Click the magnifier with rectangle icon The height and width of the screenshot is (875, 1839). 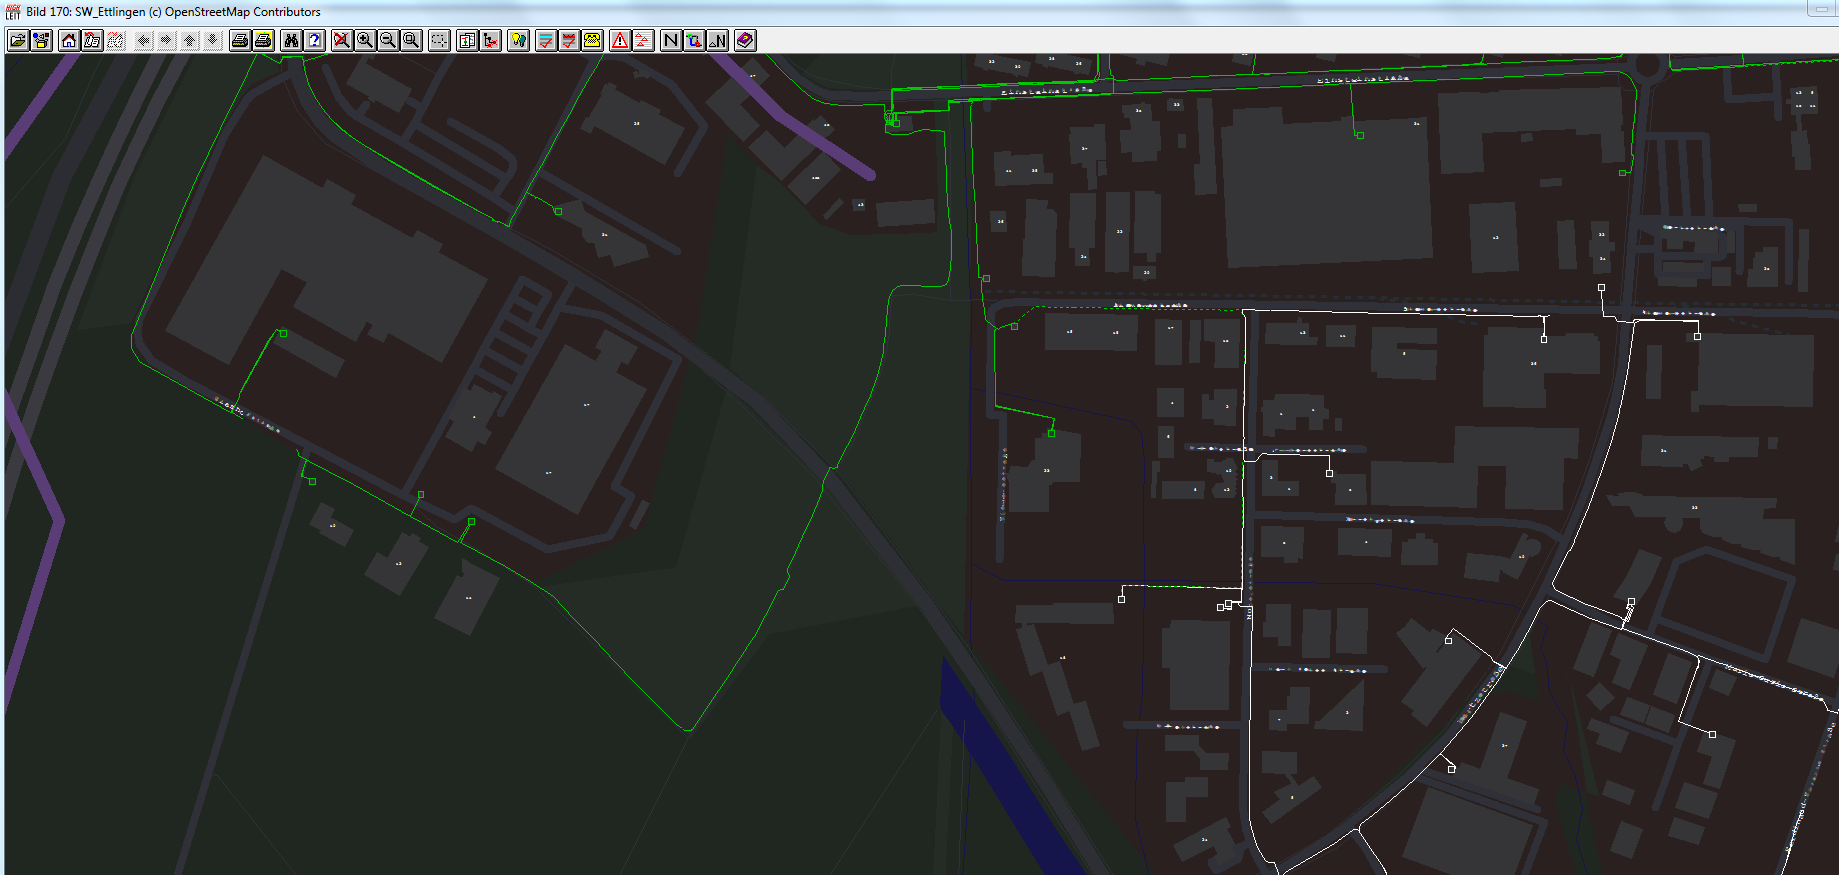coord(411,40)
